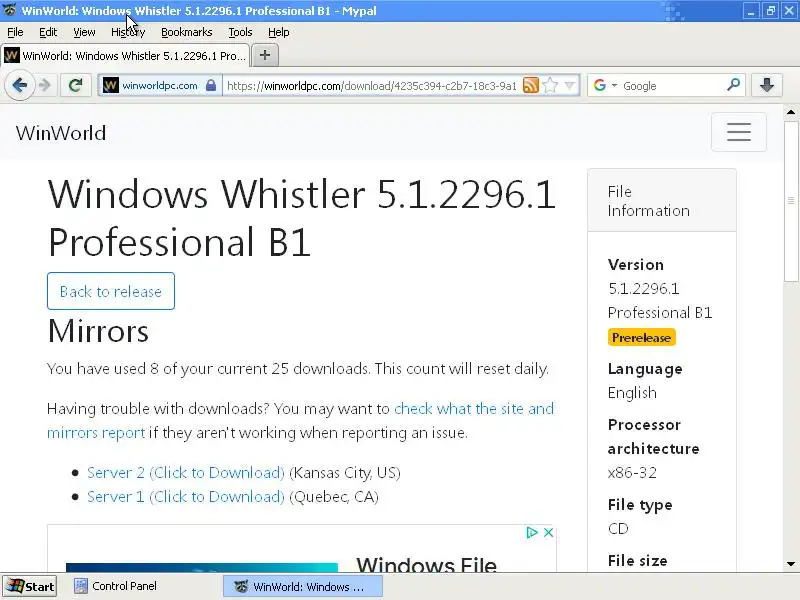Download from Server 1 Quebec

coord(186,496)
